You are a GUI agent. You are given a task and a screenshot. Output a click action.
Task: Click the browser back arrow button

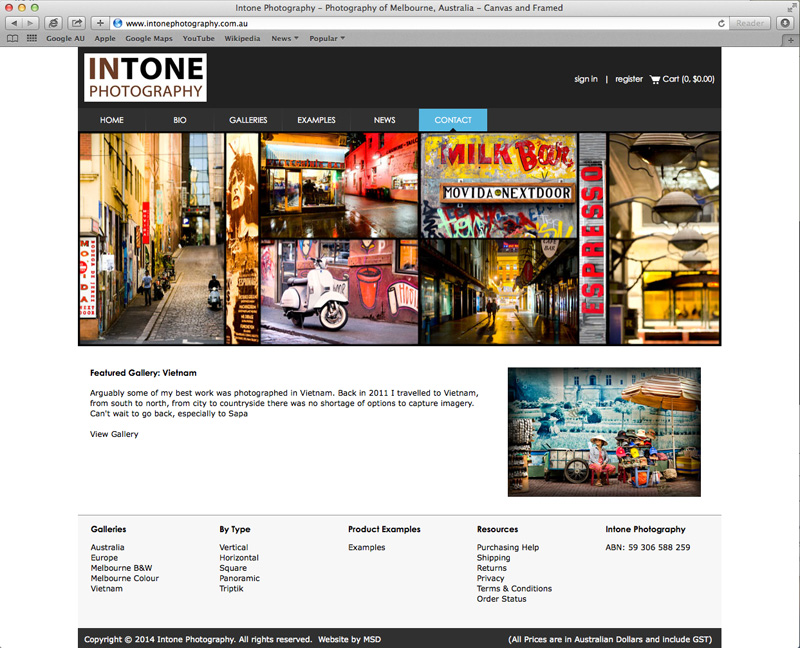(x=15, y=23)
